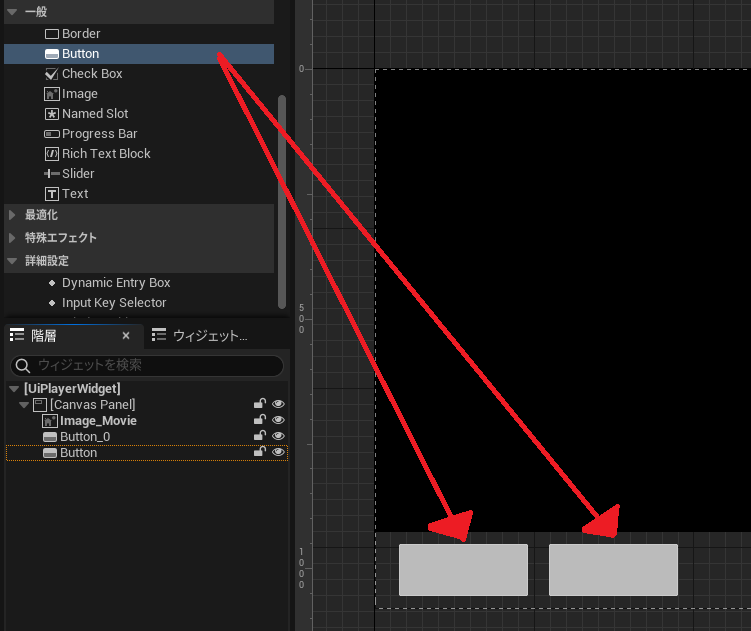Image resolution: width=751 pixels, height=631 pixels.
Task: Click the Border label in palette
Action: [x=81, y=34]
